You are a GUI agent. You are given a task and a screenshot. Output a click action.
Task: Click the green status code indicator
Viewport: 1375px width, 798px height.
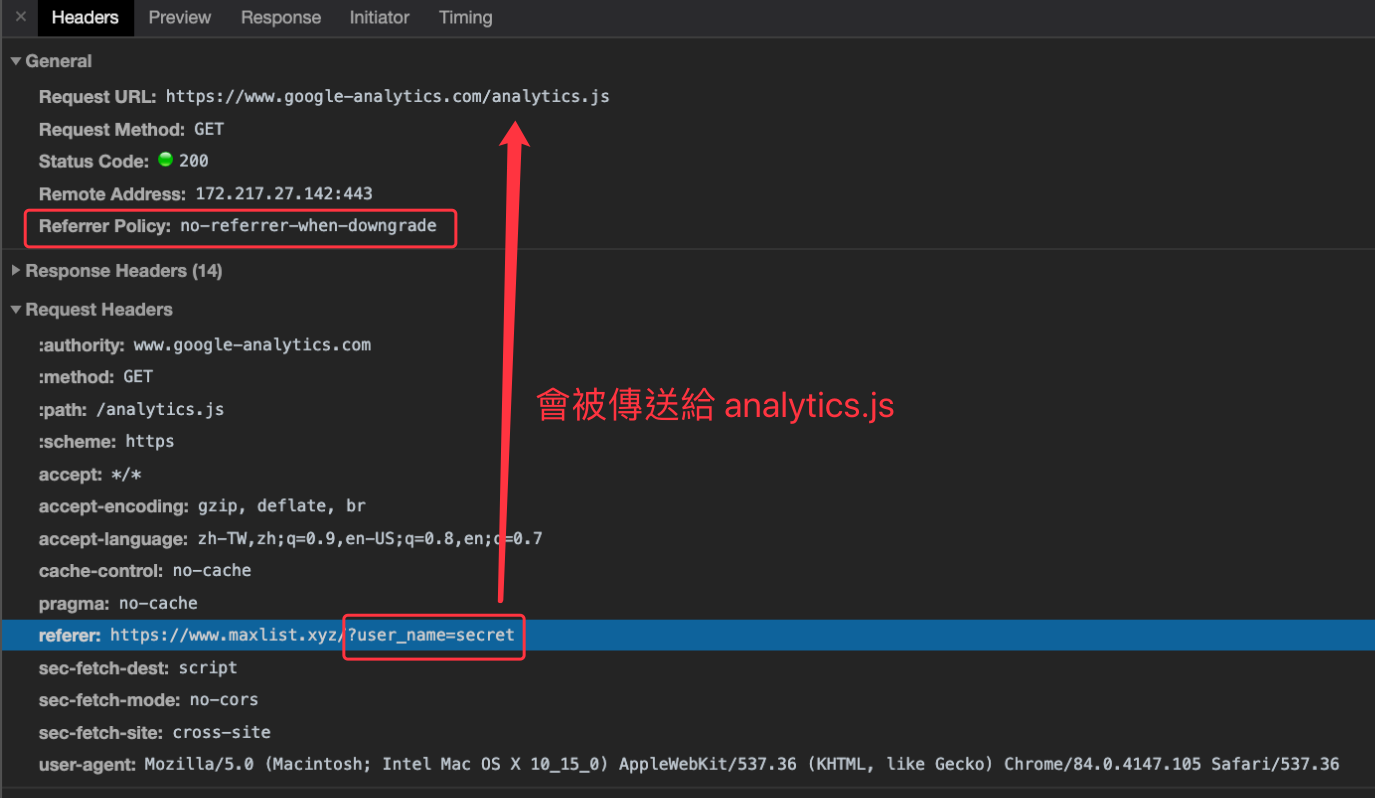(166, 161)
